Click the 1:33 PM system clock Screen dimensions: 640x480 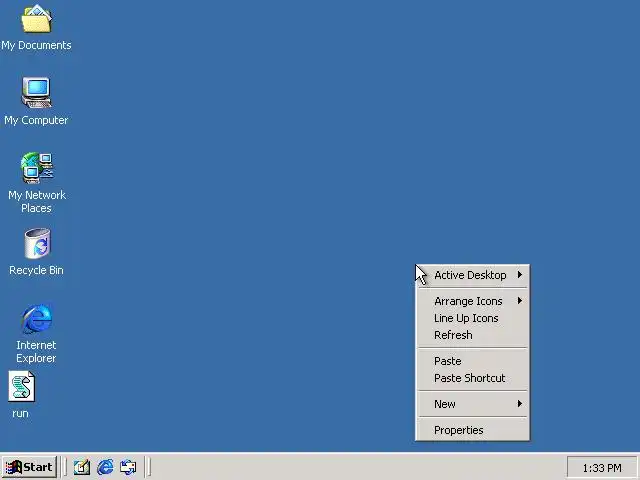point(602,468)
